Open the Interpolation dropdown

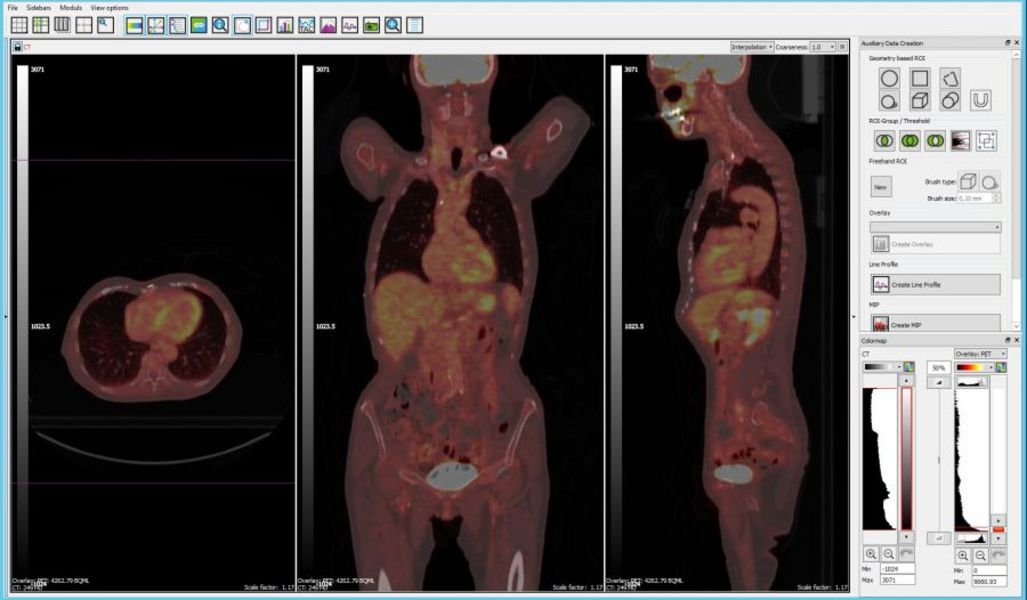click(752, 47)
